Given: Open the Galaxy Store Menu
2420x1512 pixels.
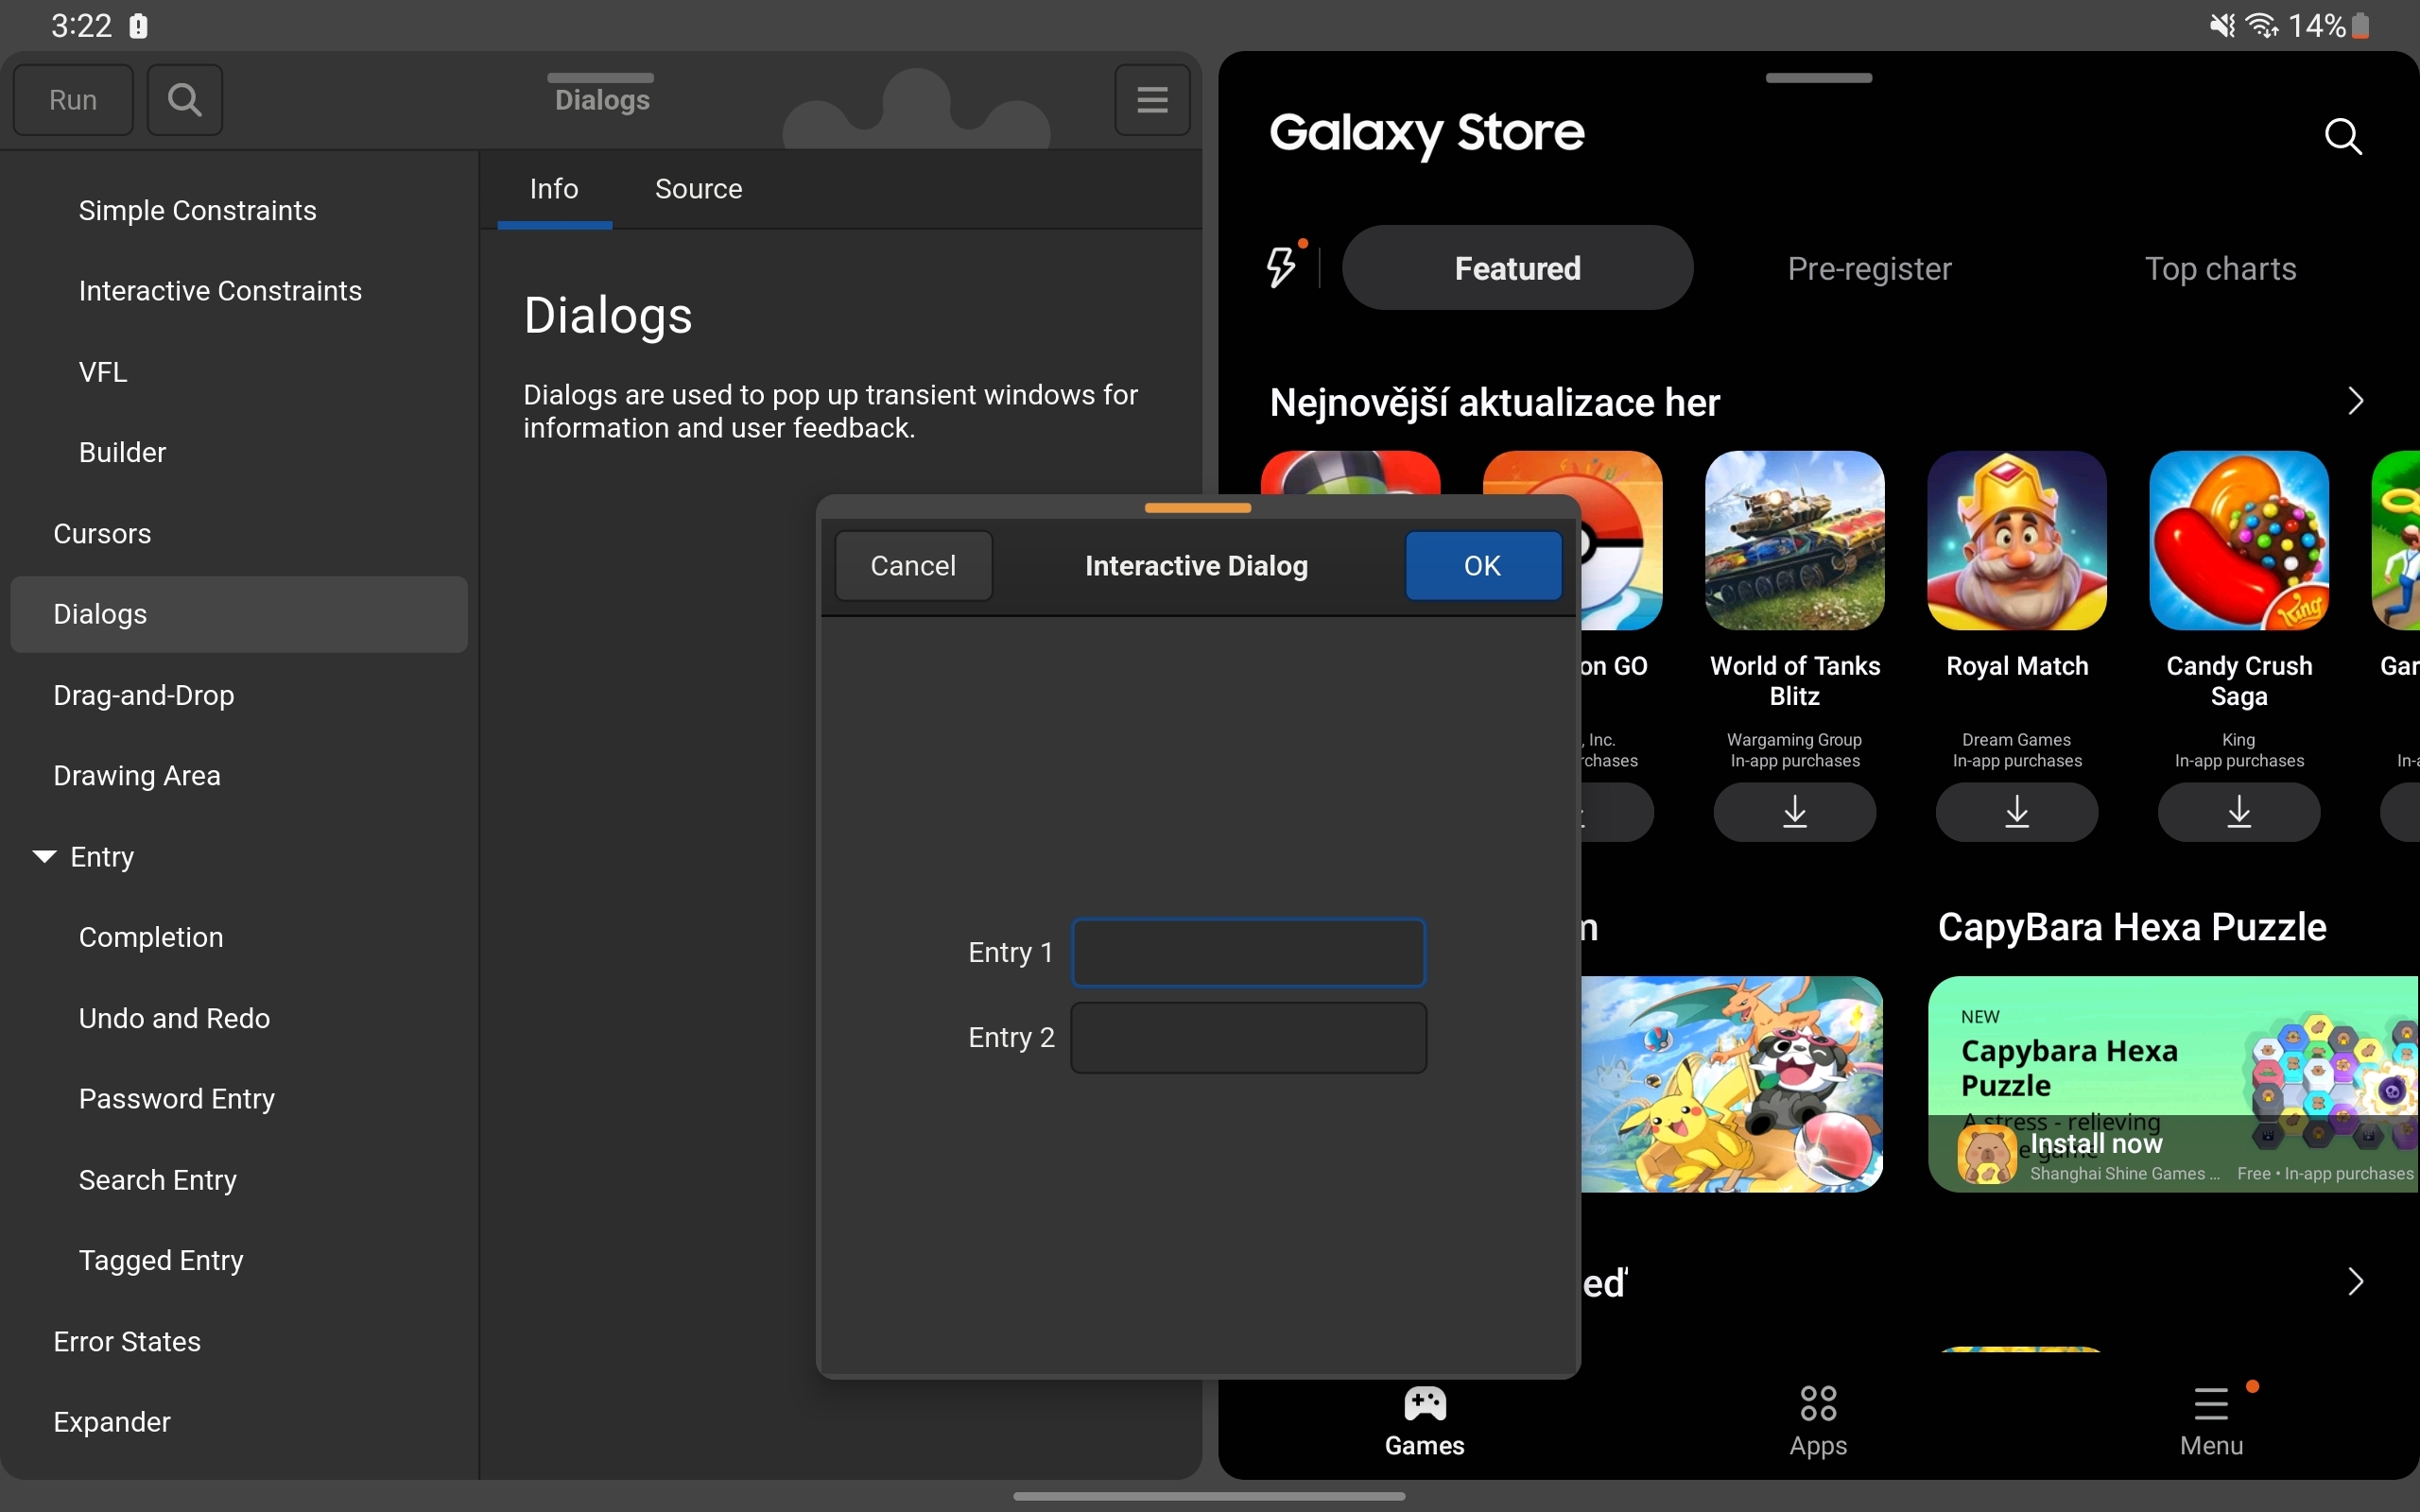Looking at the screenshot, I should pyautogui.click(x=2211, y=1420).
